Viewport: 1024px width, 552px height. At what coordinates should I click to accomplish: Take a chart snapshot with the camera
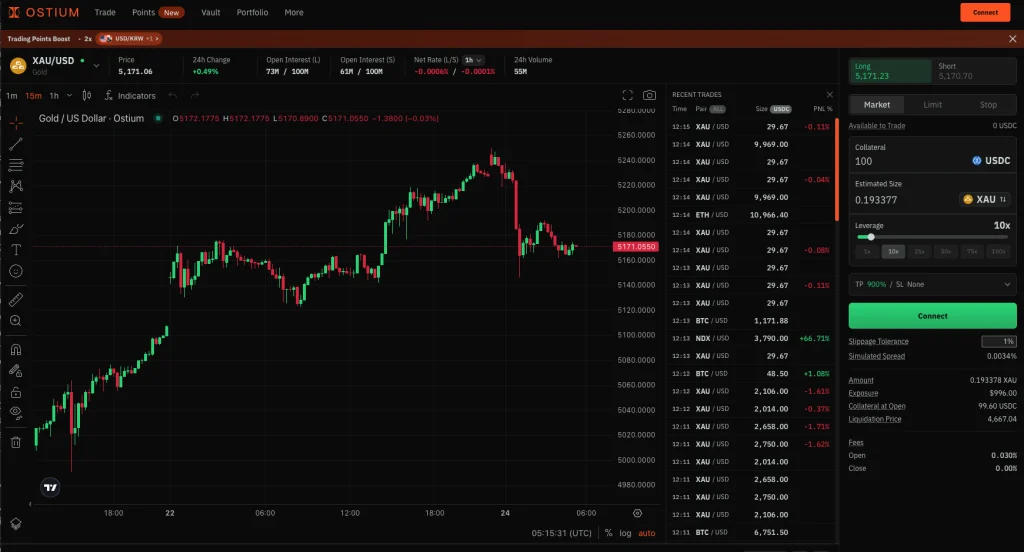pyautogui.click(x=649, y=95)
